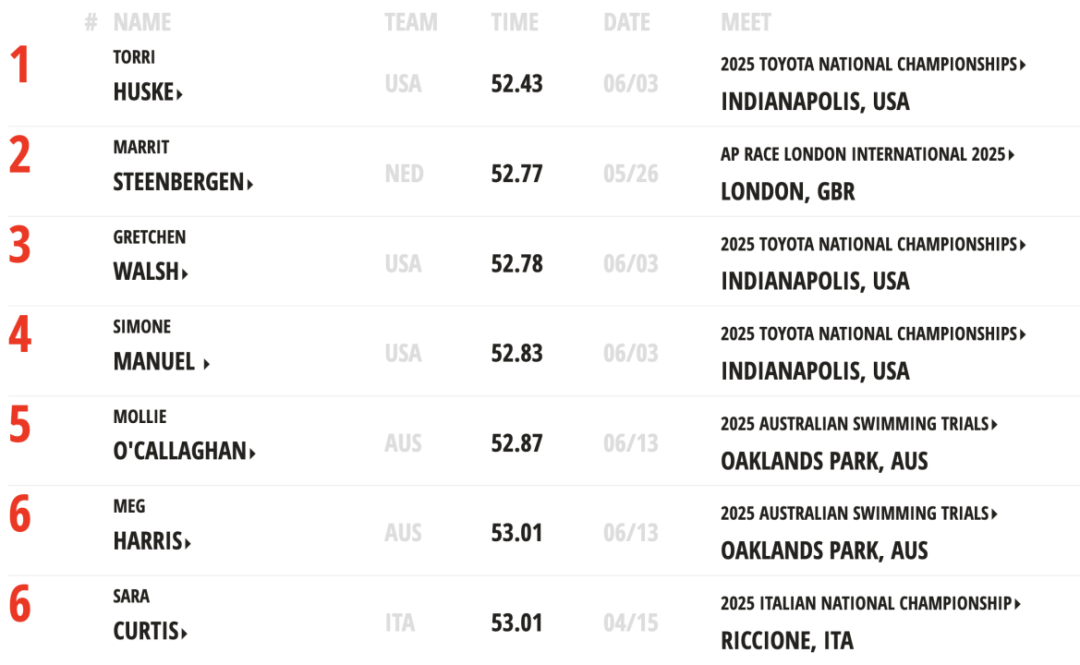This screenshot has height=665, width=1080.
Task: Open Huske's 2025 Toyota National Championships meet link
Action: click(873, 64)
